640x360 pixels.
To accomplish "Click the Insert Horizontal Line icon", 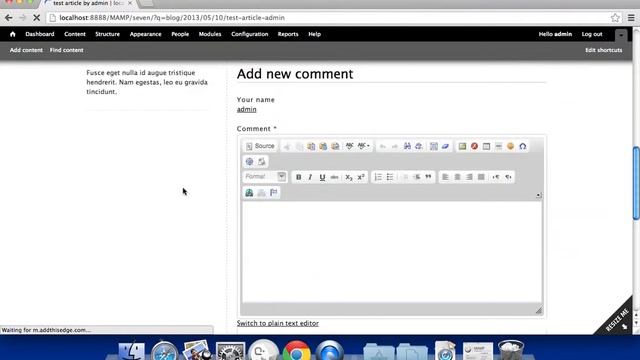I will (x=498, y=146).
